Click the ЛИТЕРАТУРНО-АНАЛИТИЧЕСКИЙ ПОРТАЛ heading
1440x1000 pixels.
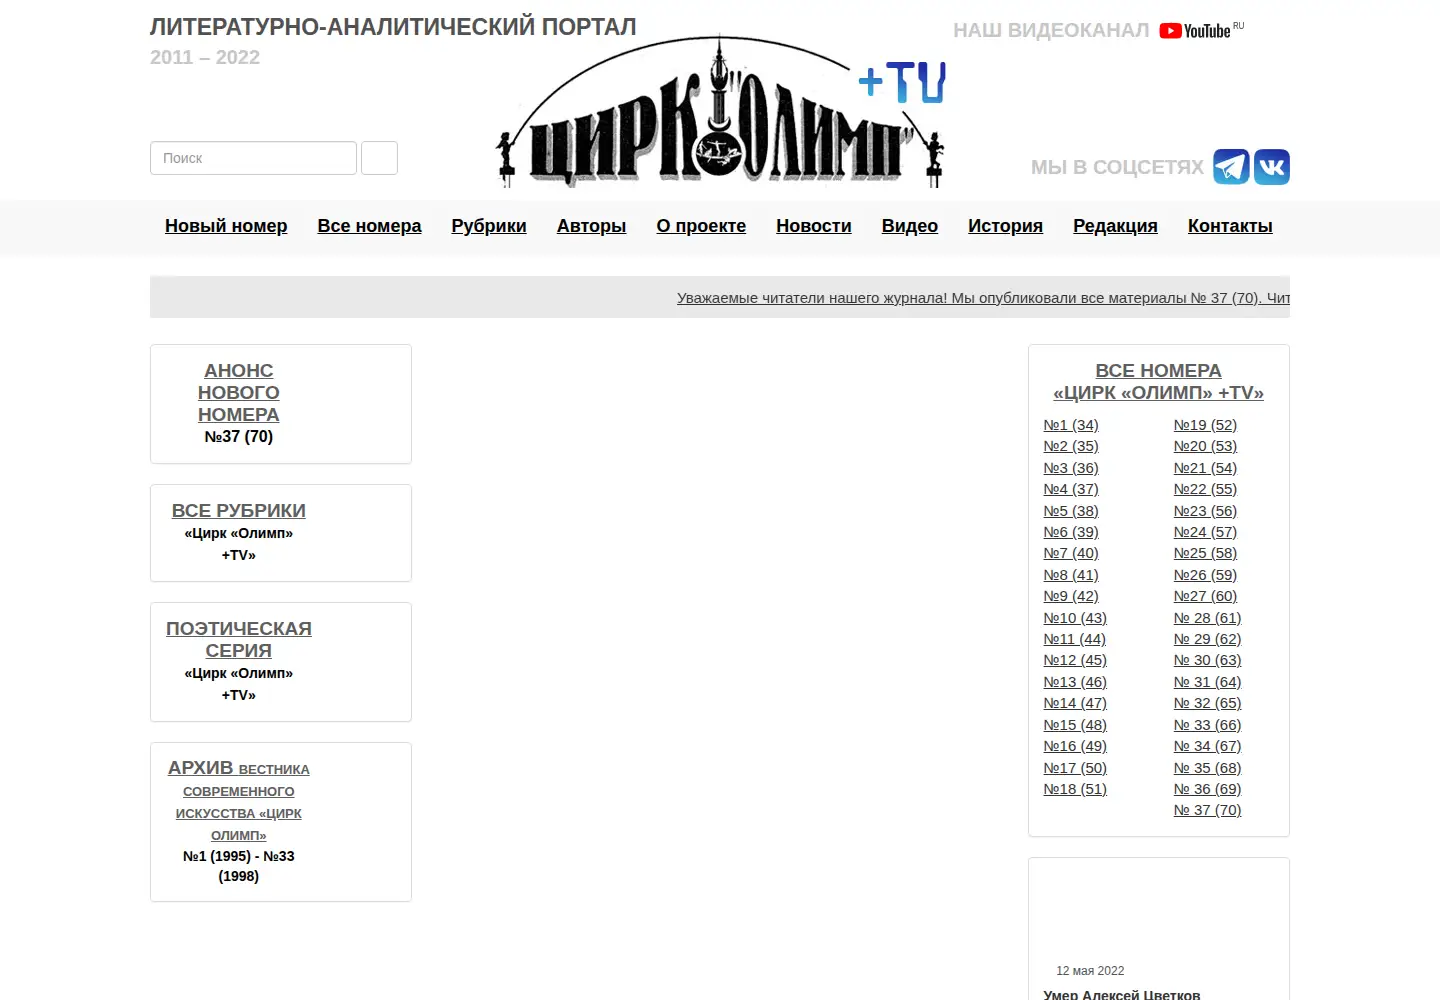393,27
